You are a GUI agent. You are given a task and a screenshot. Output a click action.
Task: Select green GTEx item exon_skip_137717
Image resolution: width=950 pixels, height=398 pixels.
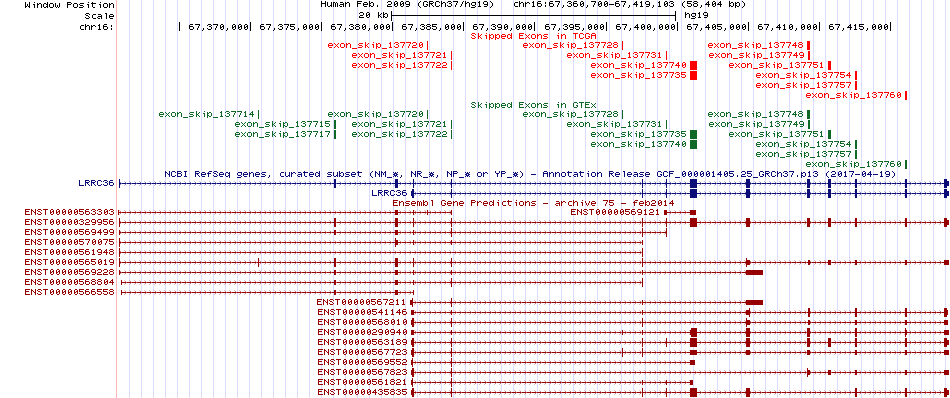coord(283,134)
